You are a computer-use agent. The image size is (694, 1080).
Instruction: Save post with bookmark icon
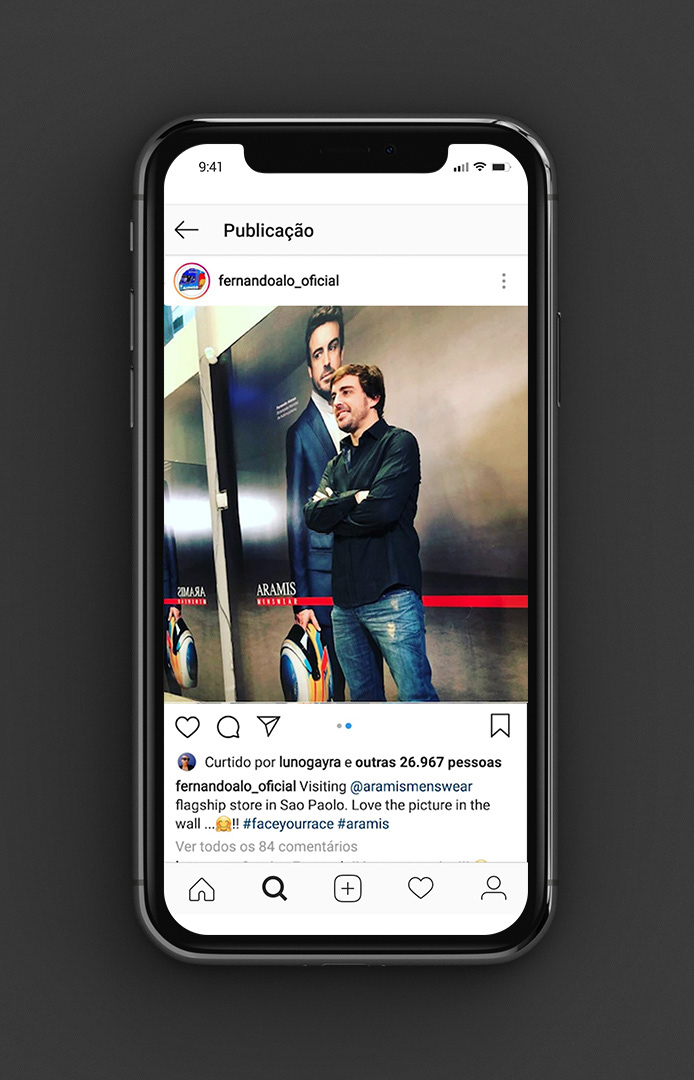point(500,725)
